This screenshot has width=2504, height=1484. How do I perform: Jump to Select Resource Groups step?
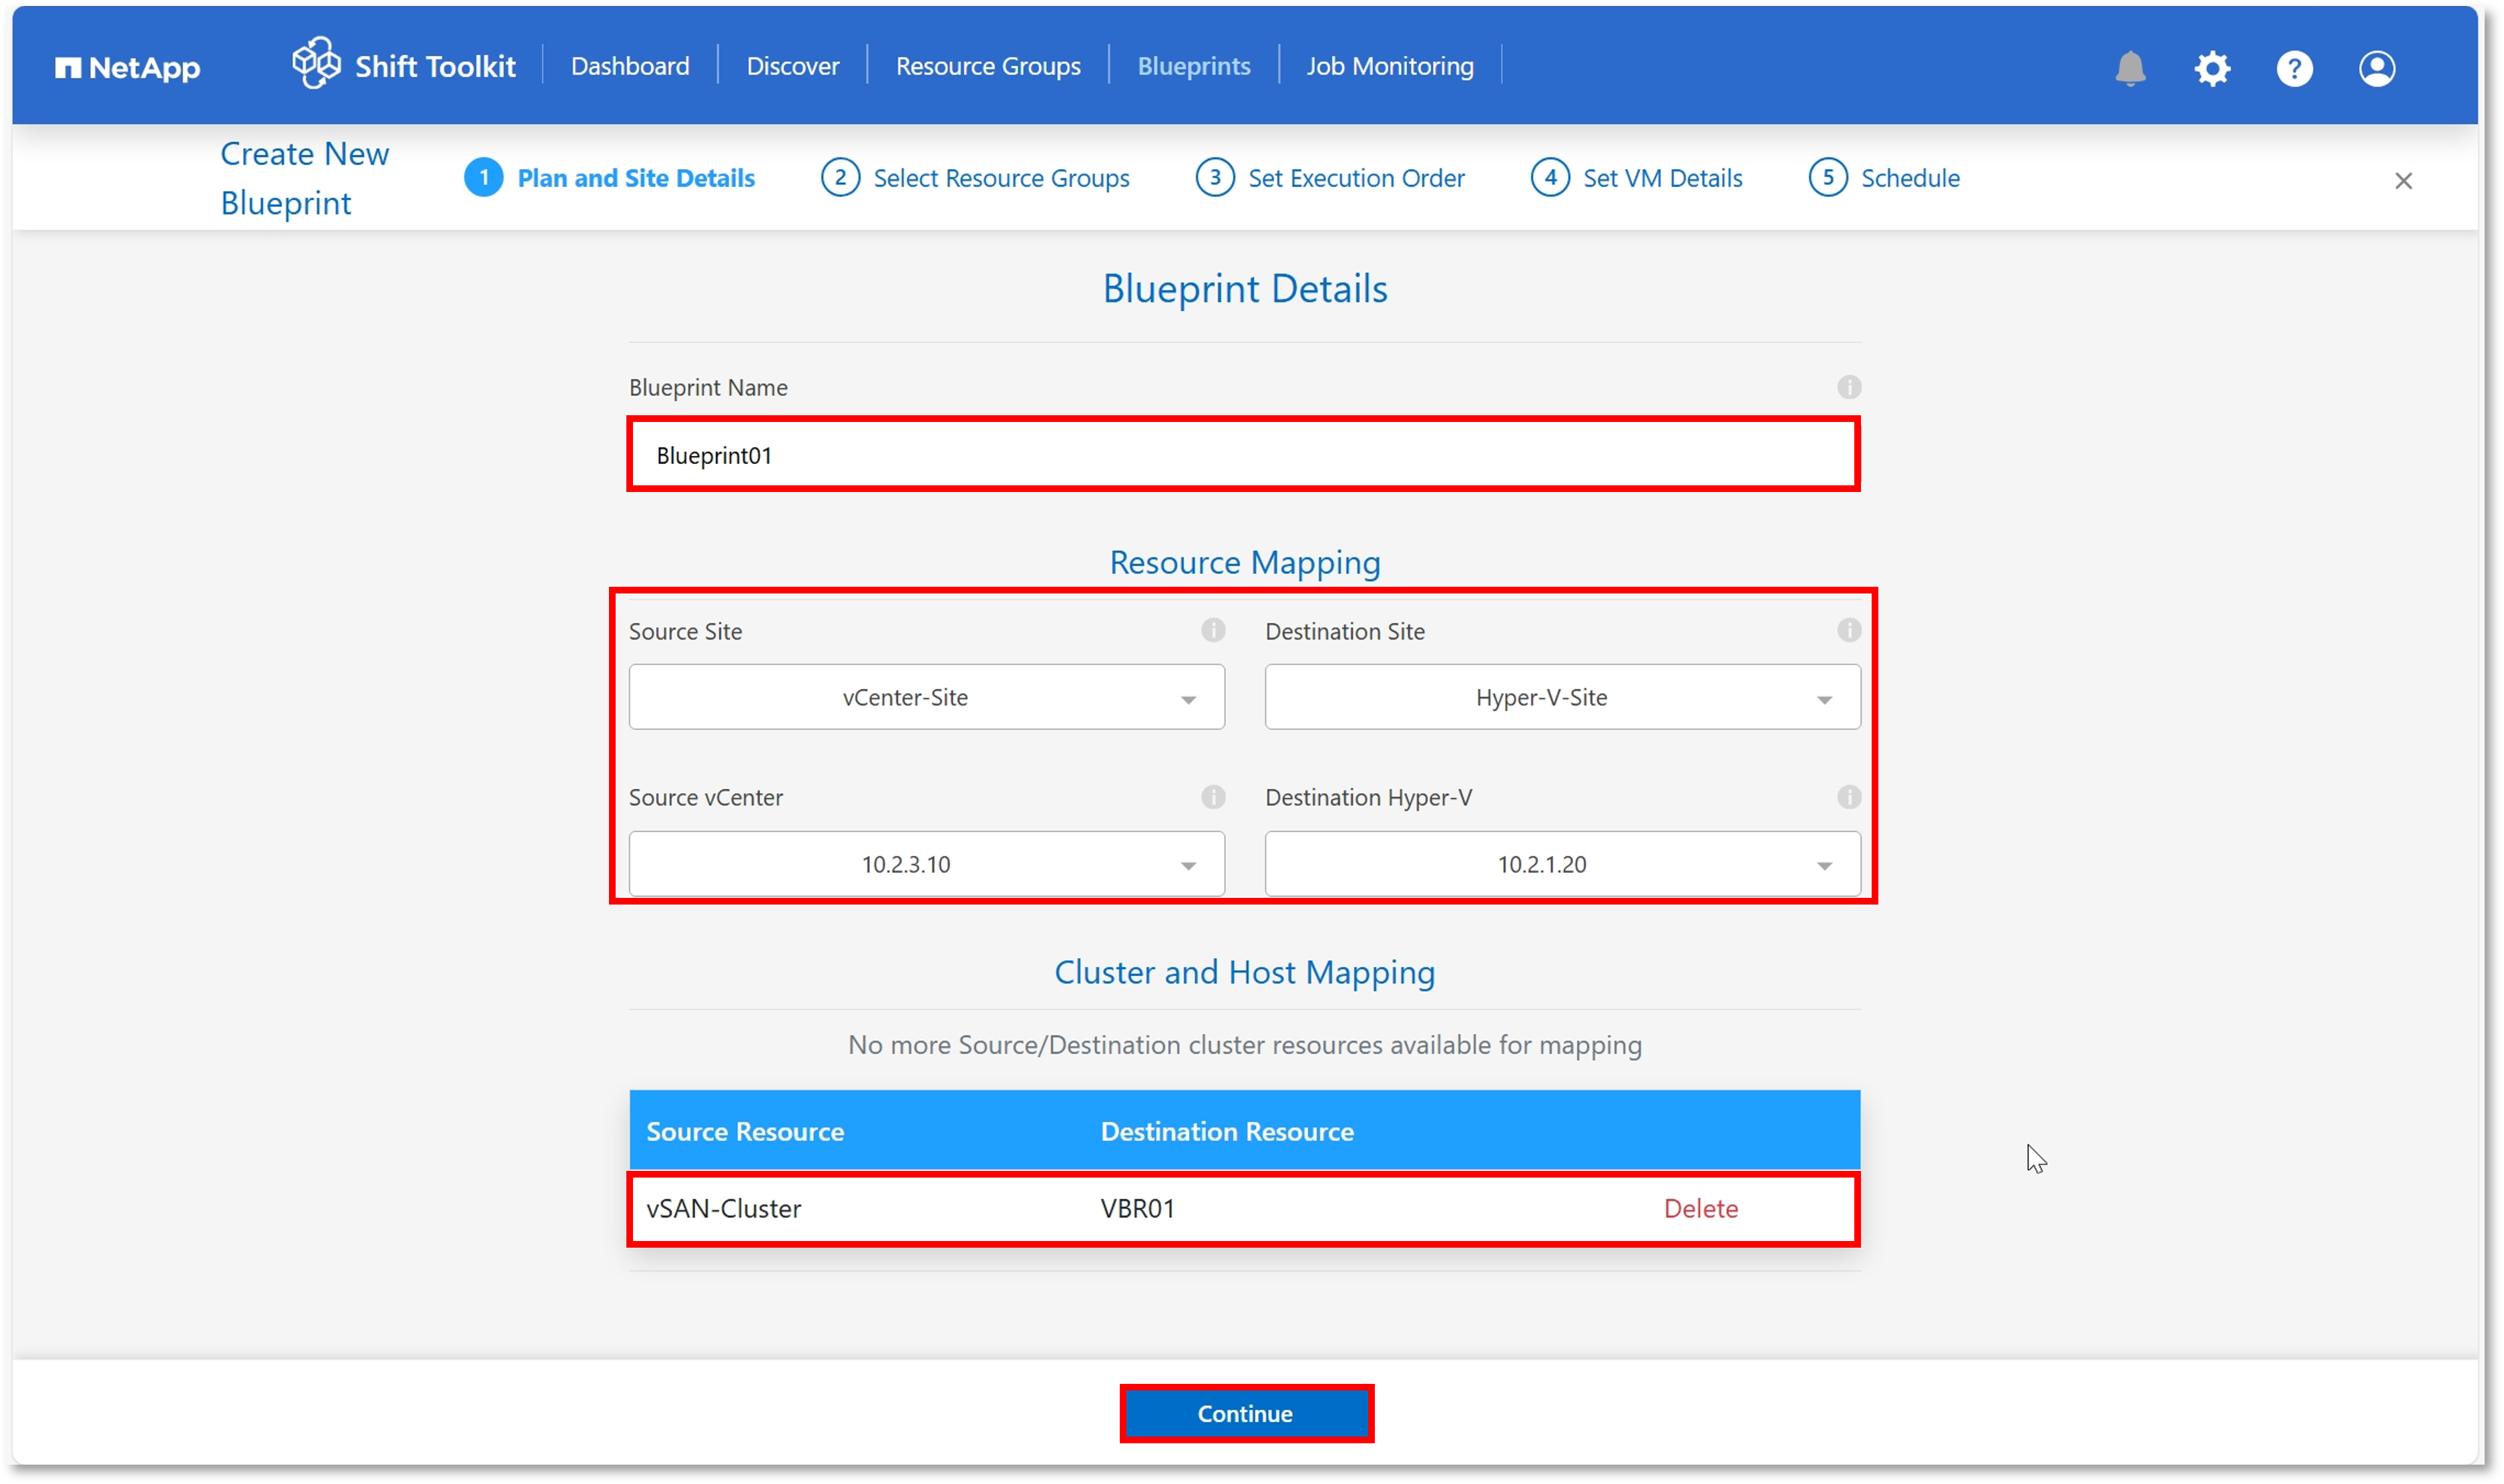1001,178
